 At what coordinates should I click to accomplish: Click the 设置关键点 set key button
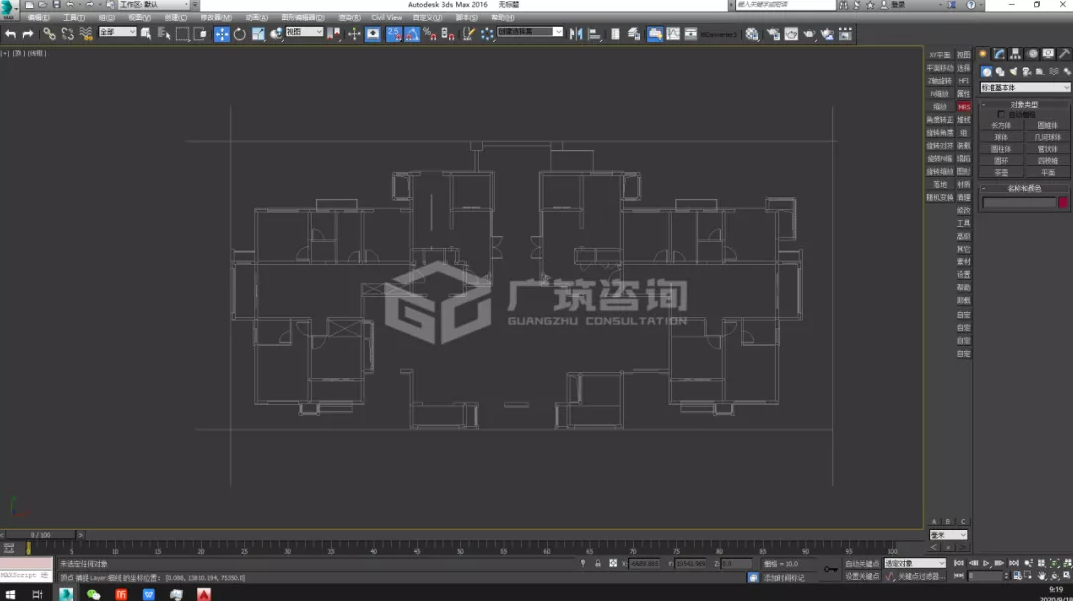(862, 576)
